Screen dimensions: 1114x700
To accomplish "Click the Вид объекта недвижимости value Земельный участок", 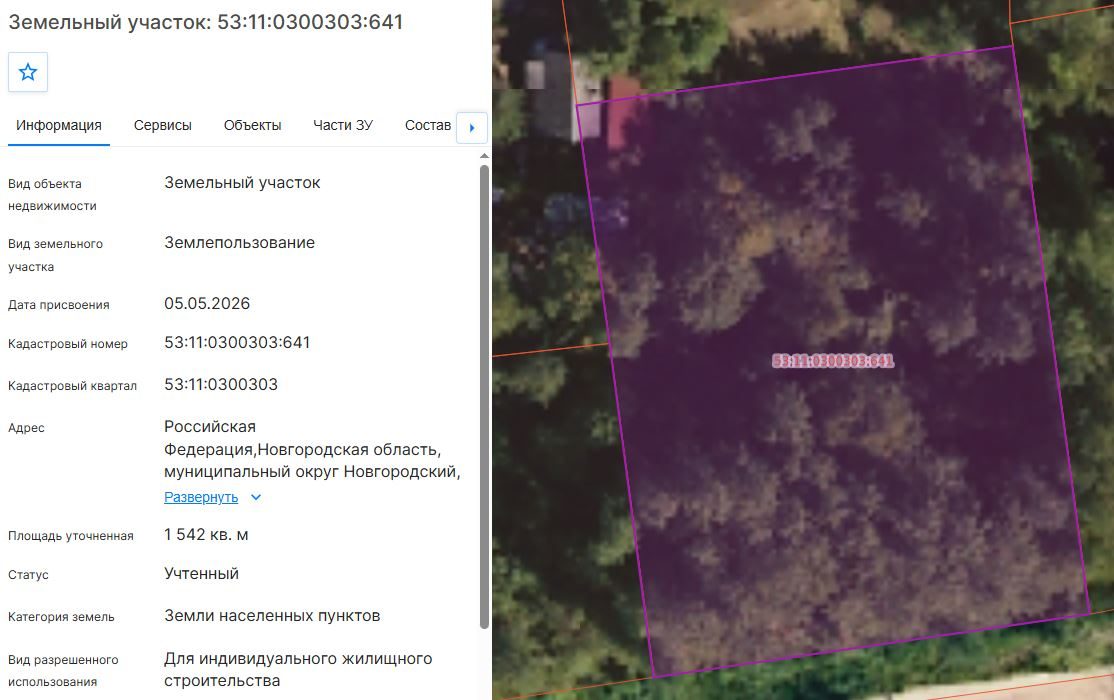I will (242, 183).
